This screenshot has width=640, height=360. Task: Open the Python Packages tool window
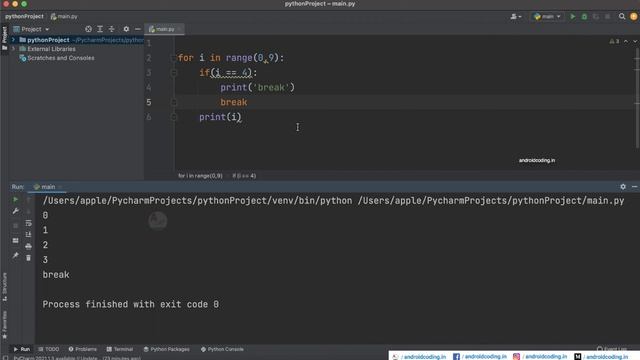point(167,349)
